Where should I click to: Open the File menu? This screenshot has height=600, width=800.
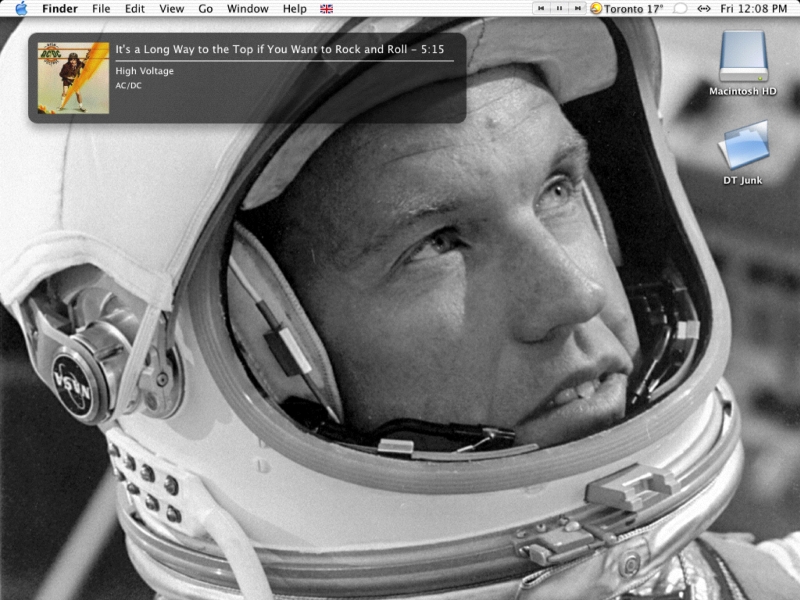101,8
